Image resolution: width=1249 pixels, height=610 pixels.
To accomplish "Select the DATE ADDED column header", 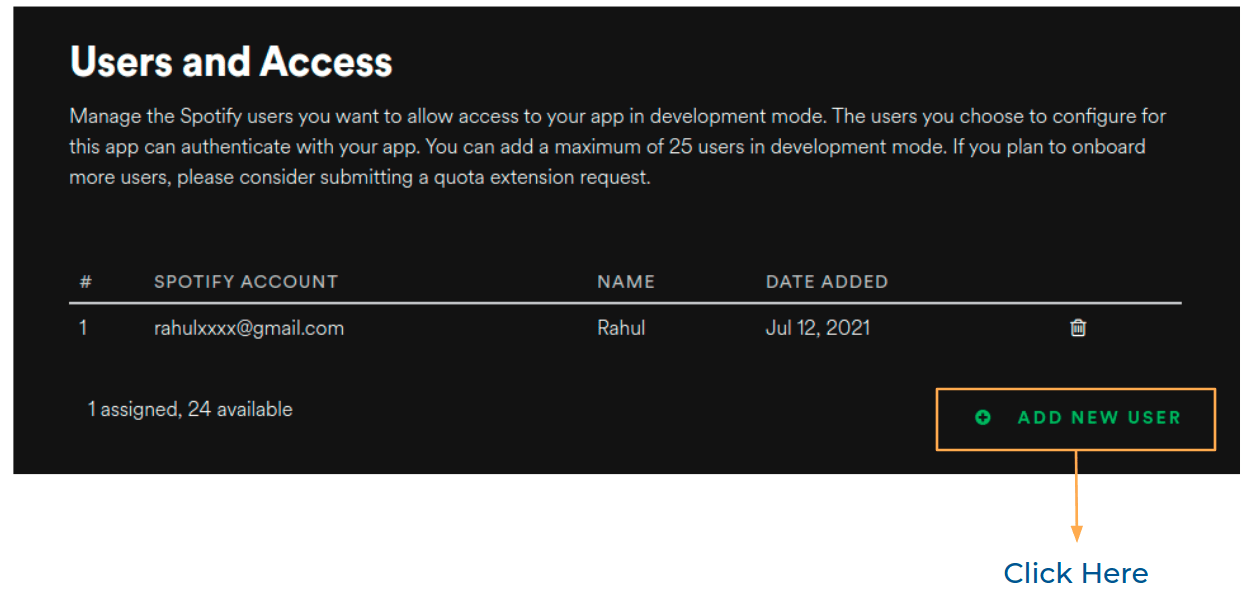I will coord(827,282).
